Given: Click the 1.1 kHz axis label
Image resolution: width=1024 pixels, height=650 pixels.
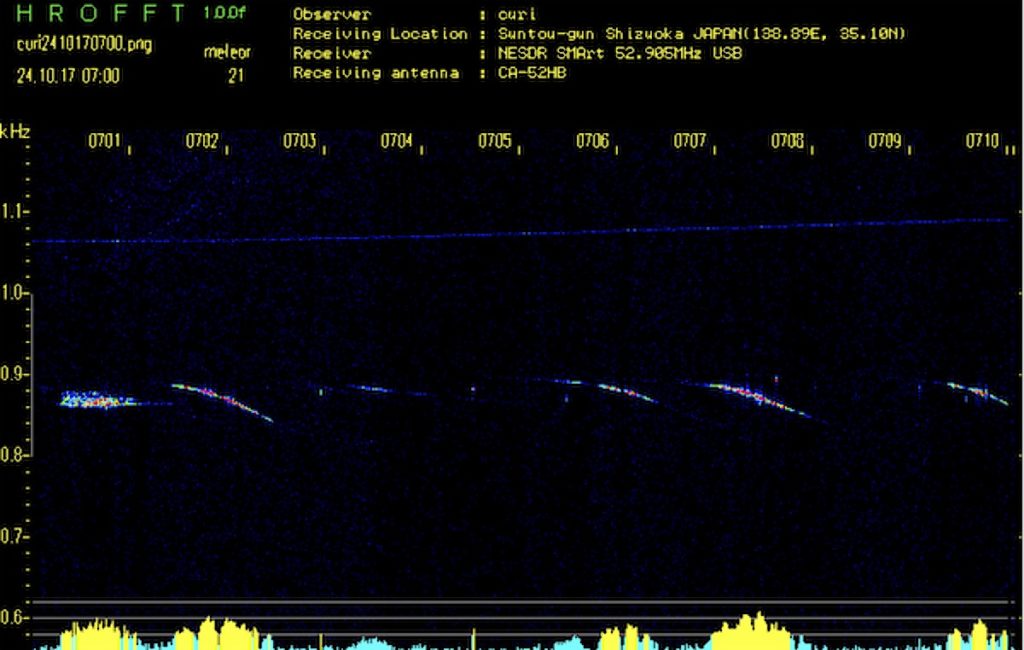Looking at the screenshot, I should 14,212.
